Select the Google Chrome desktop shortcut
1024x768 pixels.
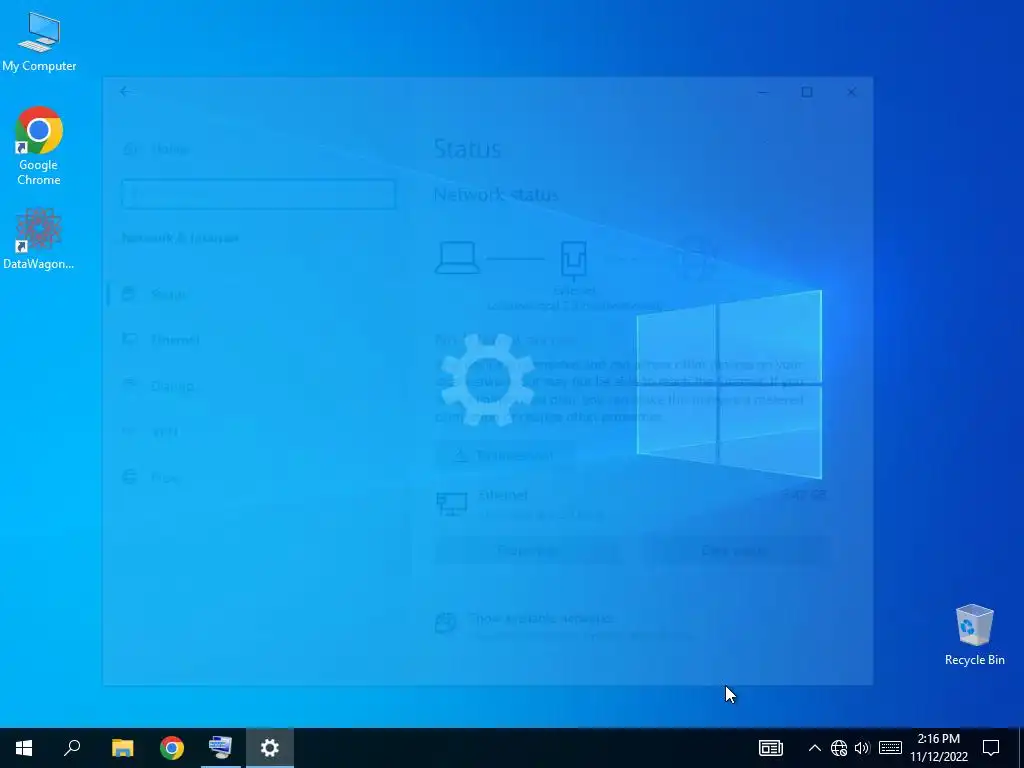39,146
